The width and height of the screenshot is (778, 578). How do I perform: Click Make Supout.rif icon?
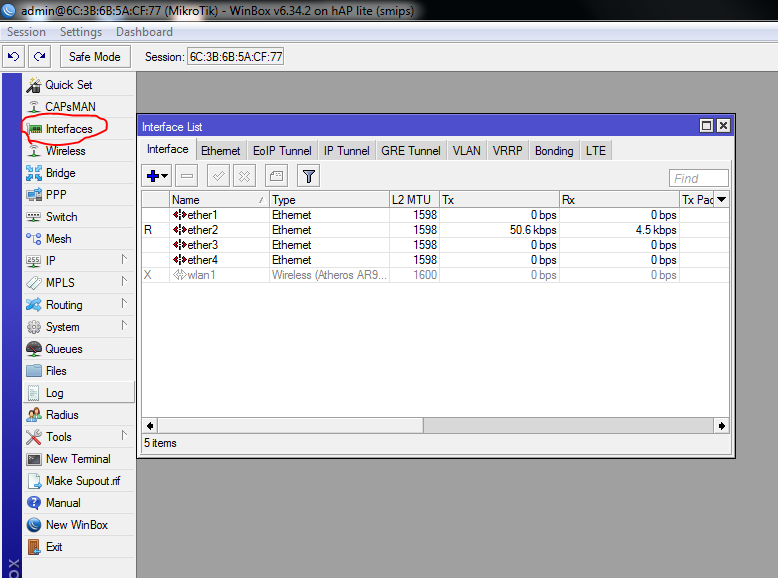click(x=34, y=481)
